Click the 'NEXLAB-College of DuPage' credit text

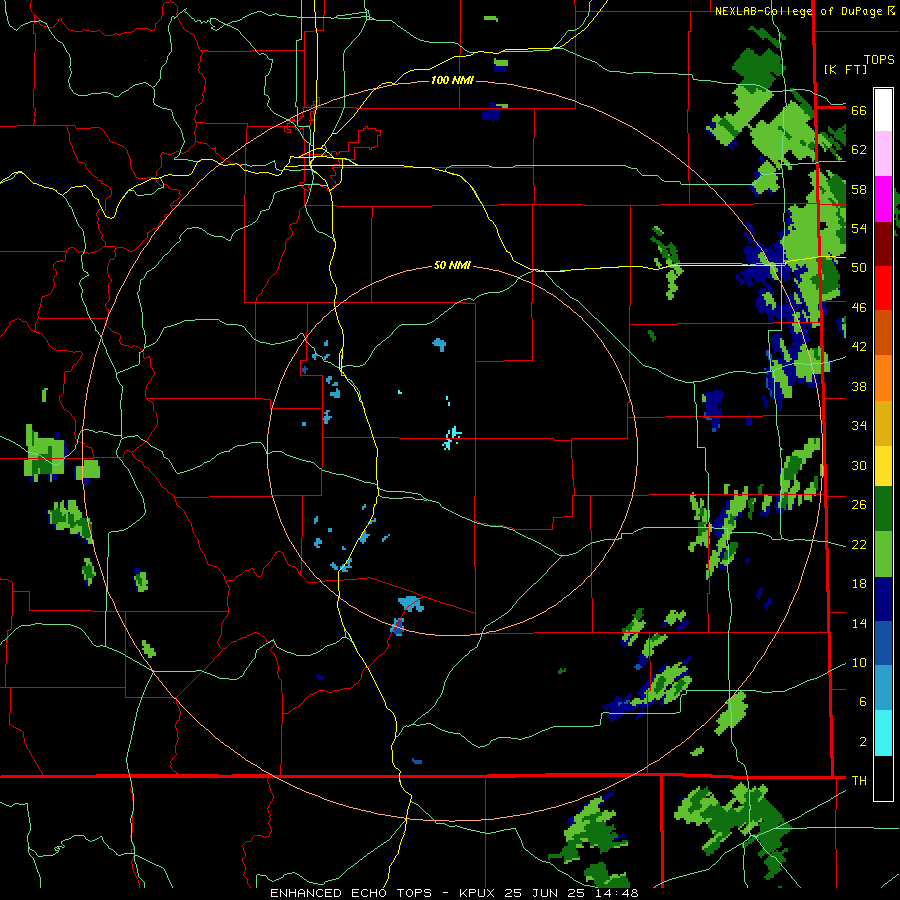(x=800, y=11)
